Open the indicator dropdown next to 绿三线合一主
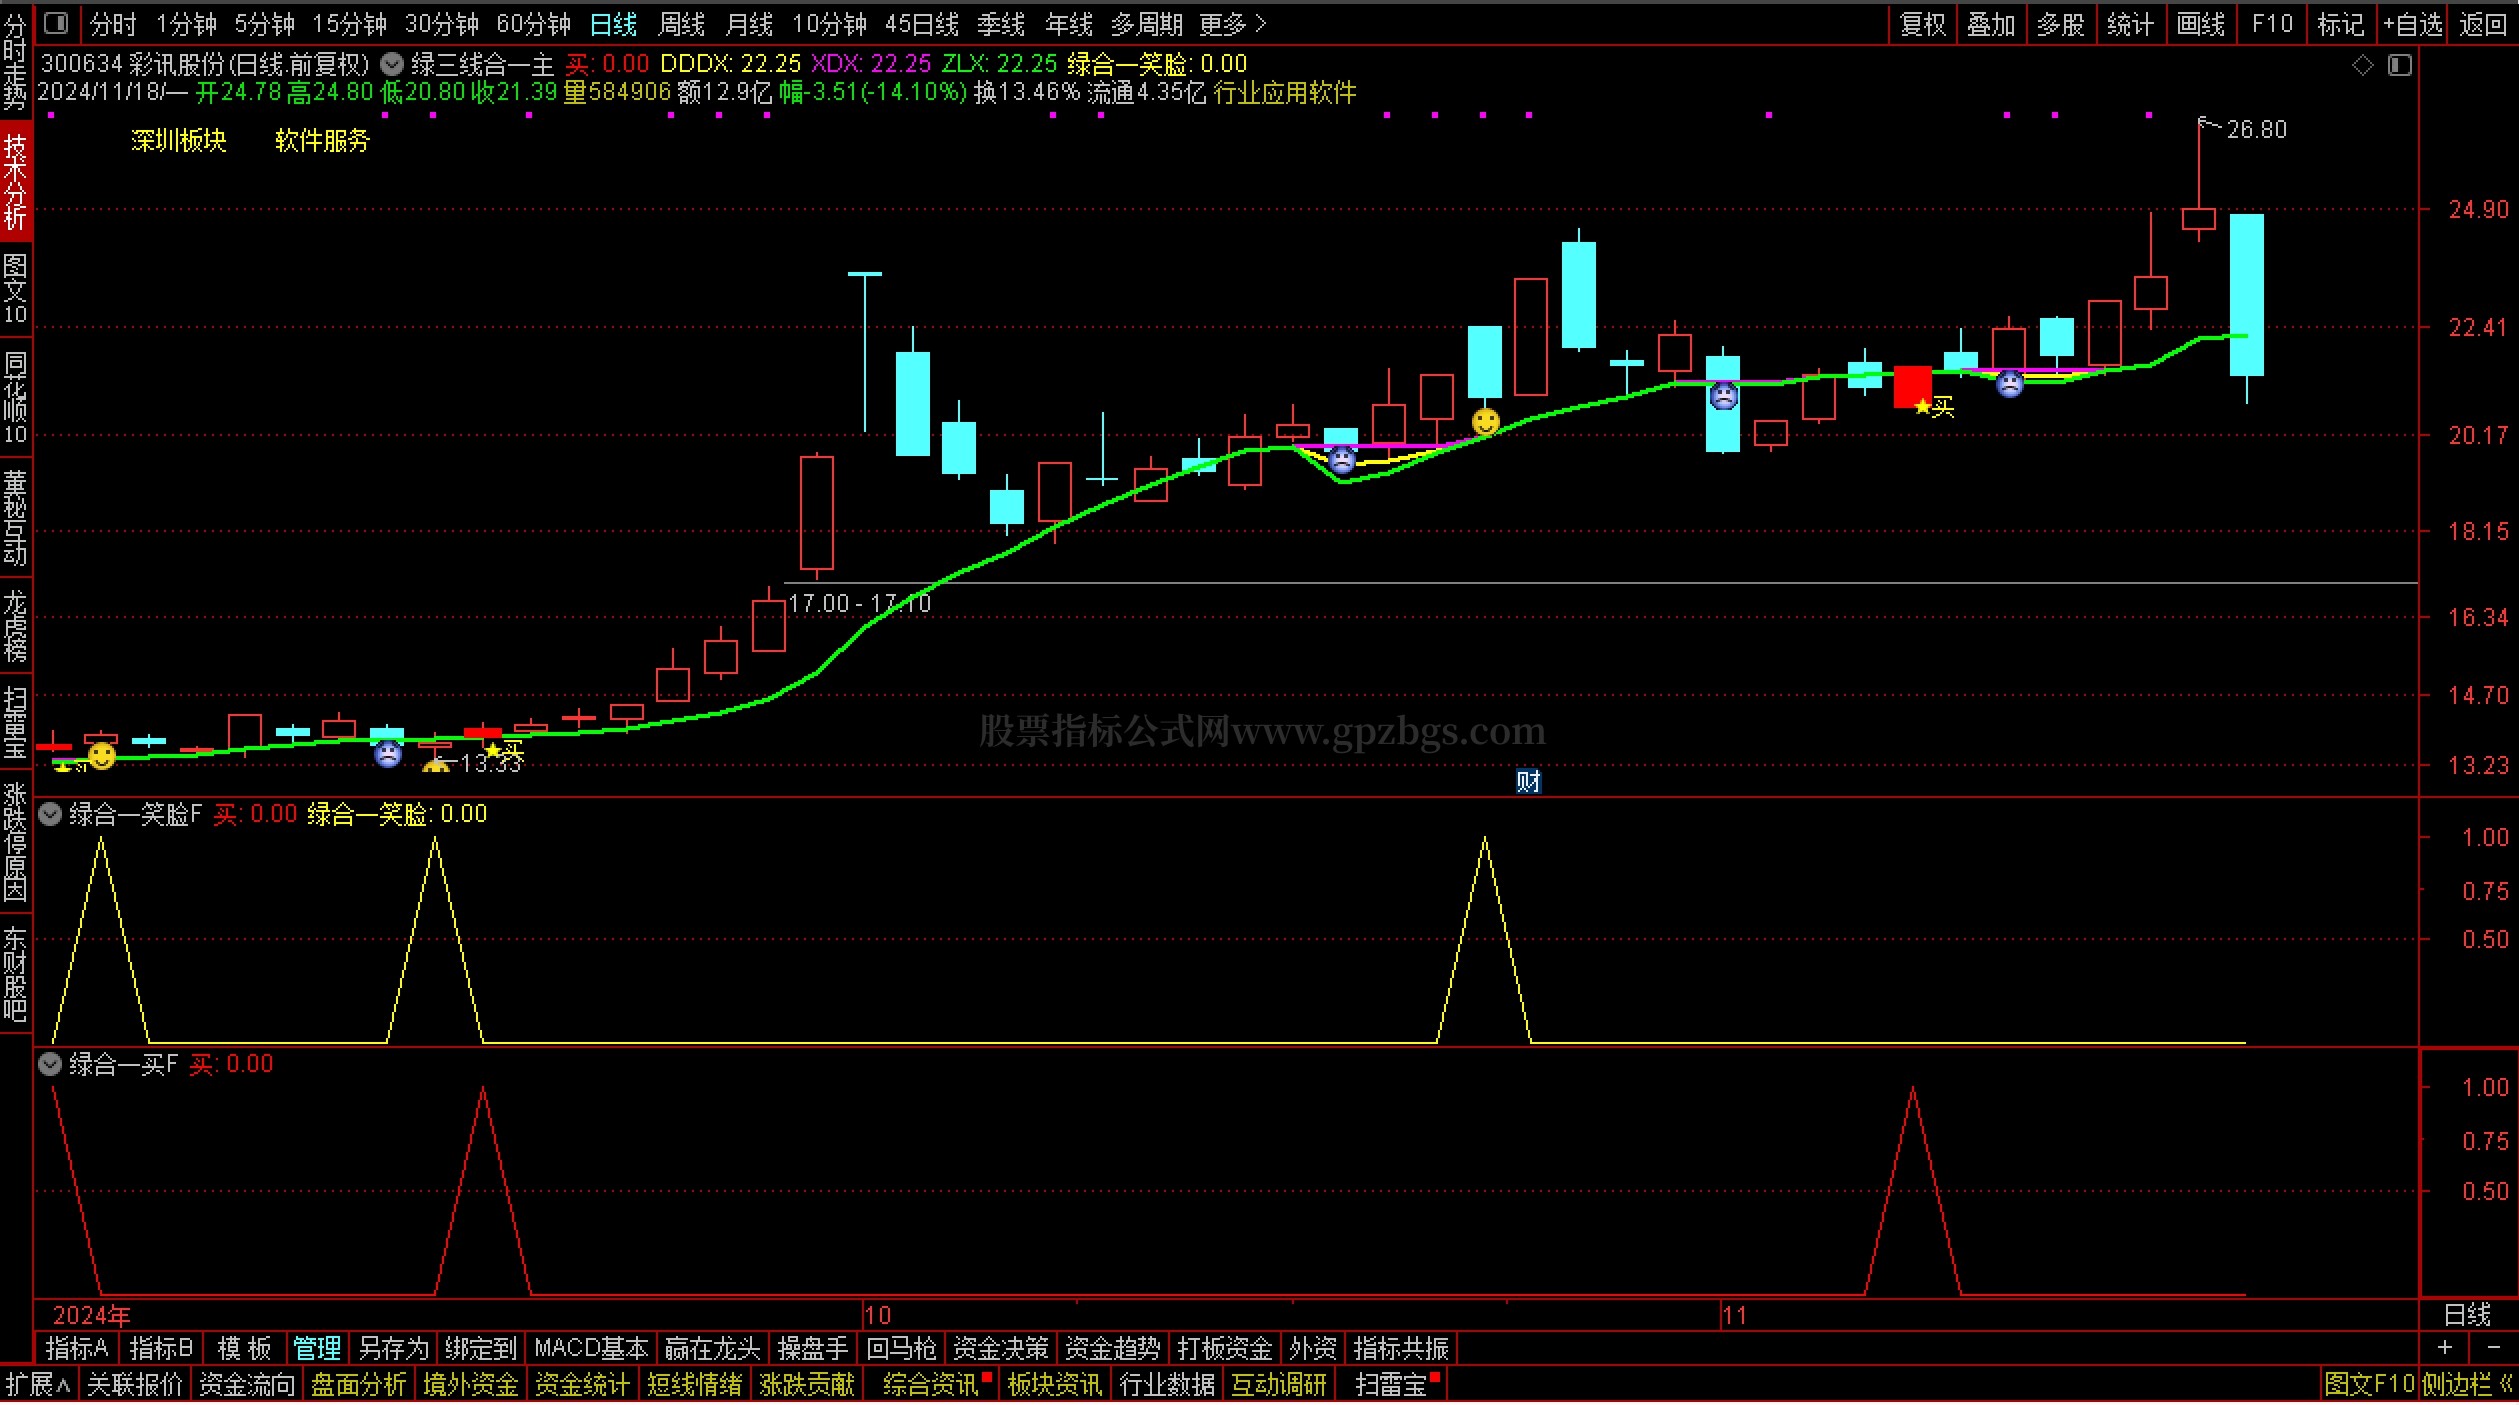The height and width of the screenshot is (1405, 2519). click(x=392, y=64)
